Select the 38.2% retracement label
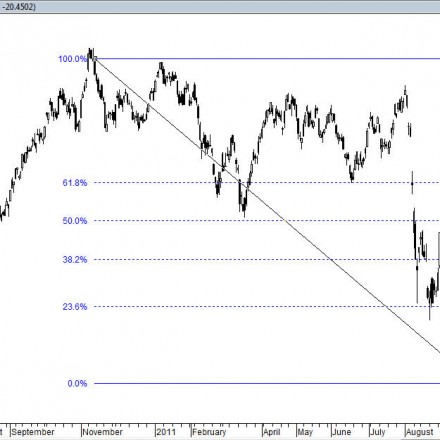 75,260
